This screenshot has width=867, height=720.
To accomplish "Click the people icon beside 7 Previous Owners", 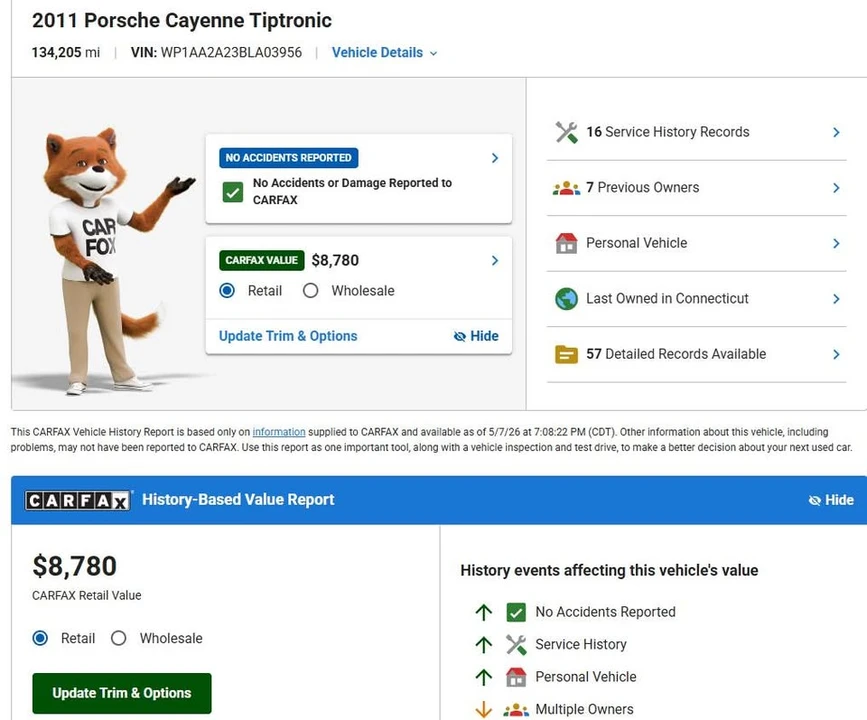I will 566,188.
